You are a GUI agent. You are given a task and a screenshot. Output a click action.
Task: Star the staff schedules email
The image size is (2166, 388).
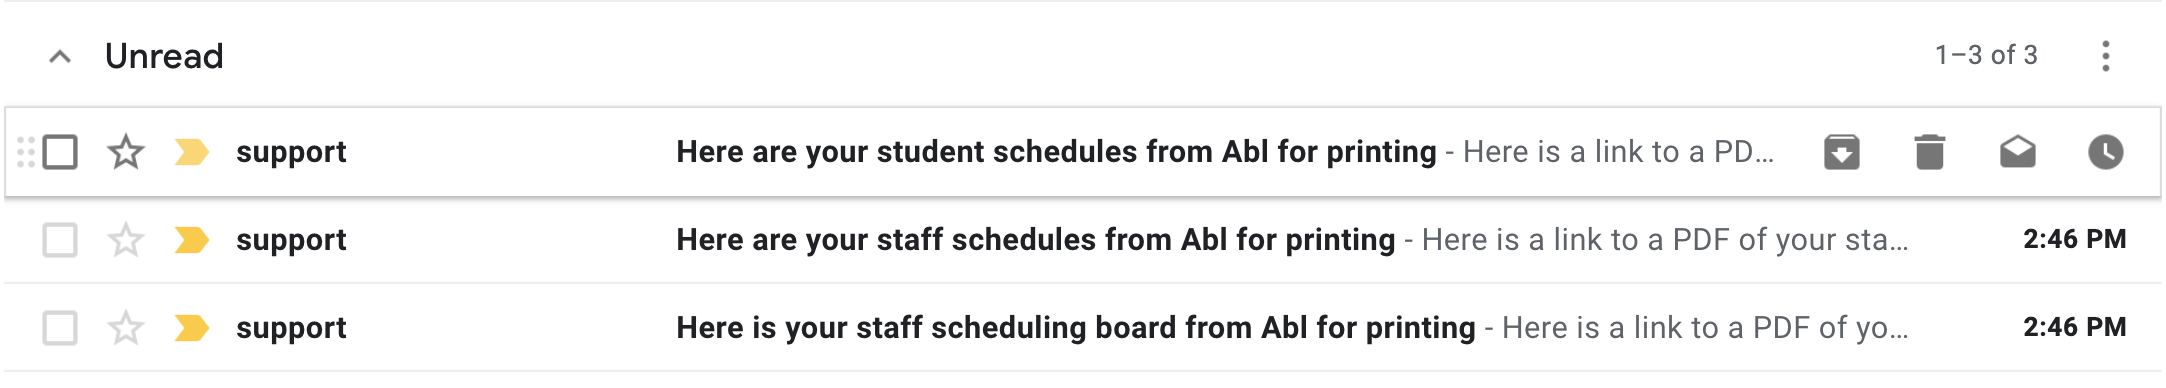point(126,240)
